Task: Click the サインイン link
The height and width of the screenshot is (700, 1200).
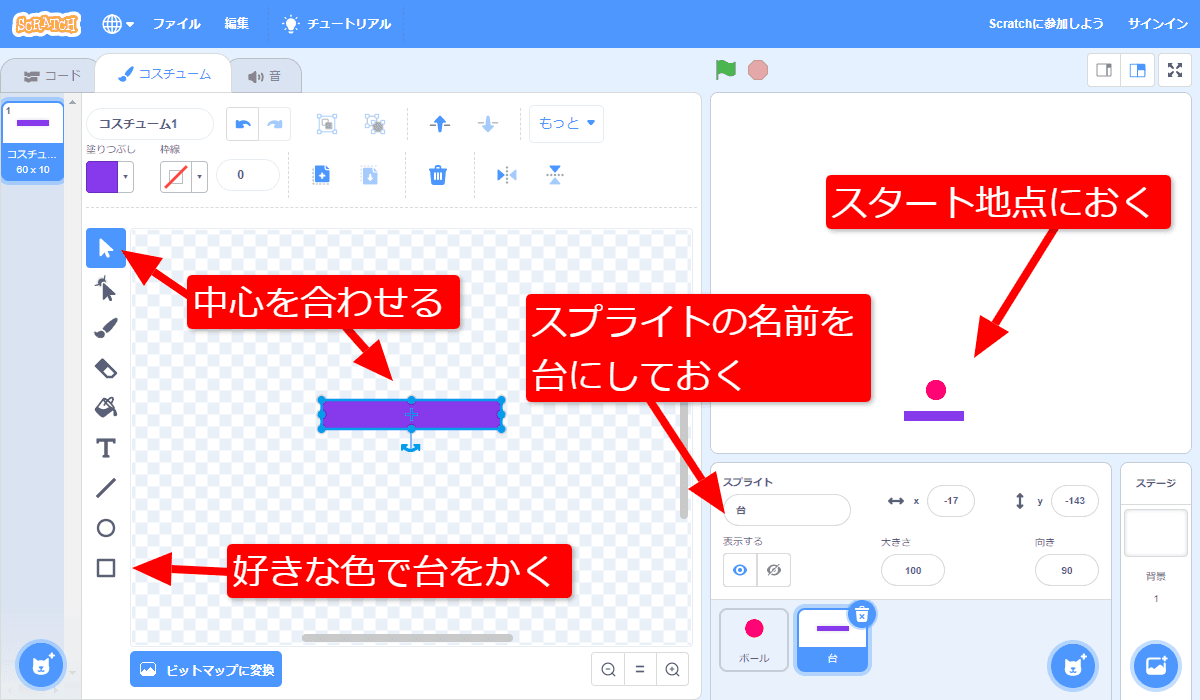Action: coord(1157,23)
